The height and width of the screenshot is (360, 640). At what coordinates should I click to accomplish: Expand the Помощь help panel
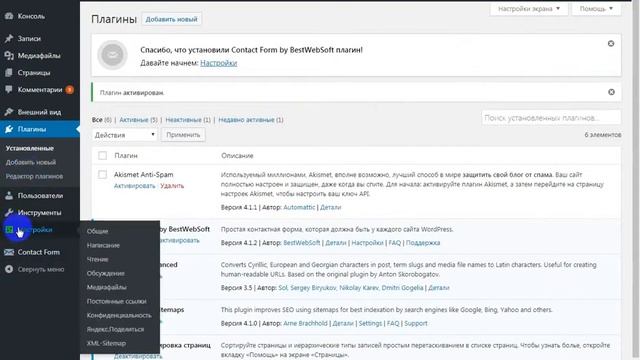(596, 9)
